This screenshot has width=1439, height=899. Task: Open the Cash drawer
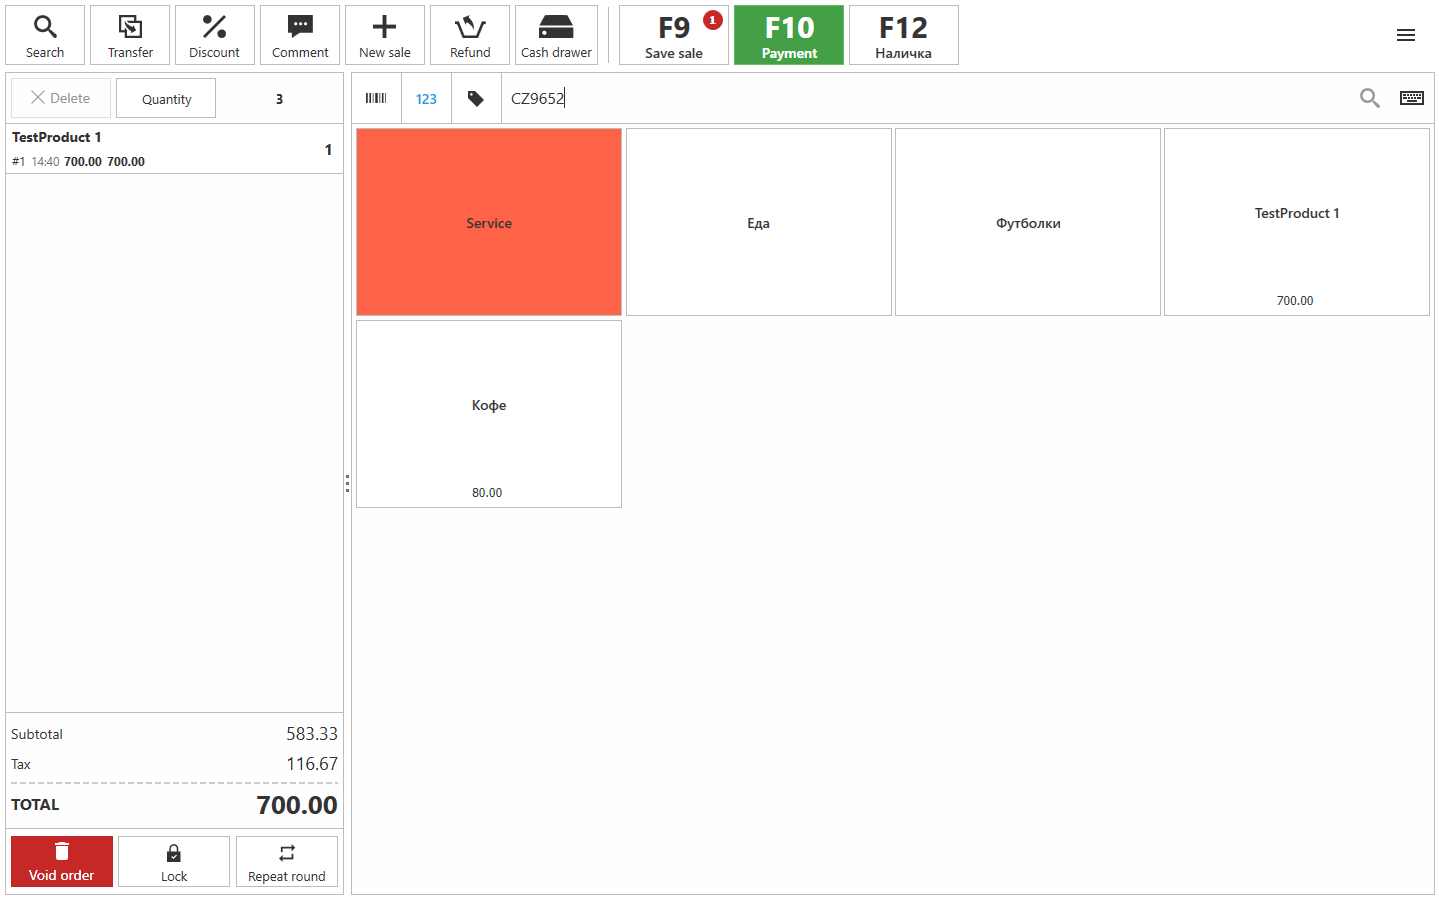[x=556, y=35]
